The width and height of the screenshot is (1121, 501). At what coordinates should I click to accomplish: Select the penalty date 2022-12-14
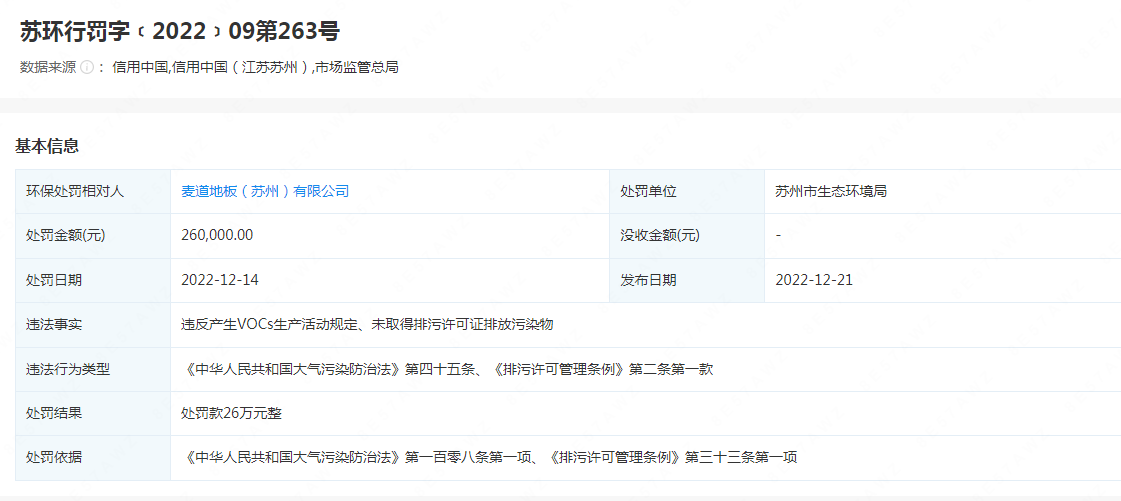[x=220, y=280]
